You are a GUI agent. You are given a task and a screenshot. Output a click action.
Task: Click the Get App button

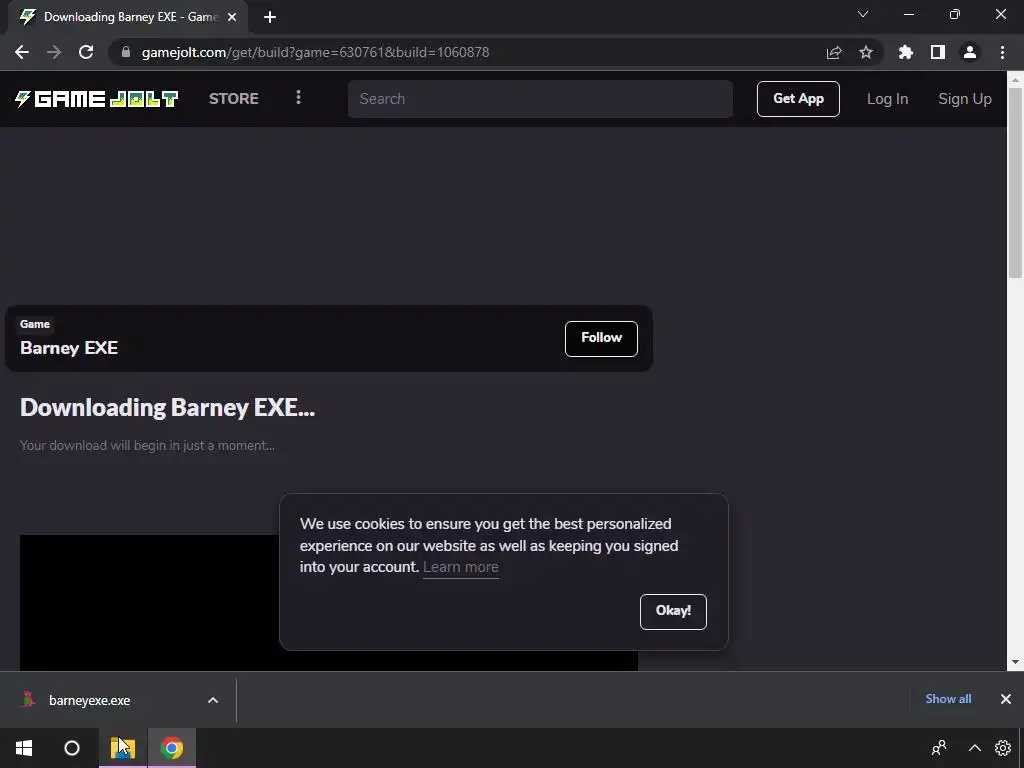tap(798, 99)
